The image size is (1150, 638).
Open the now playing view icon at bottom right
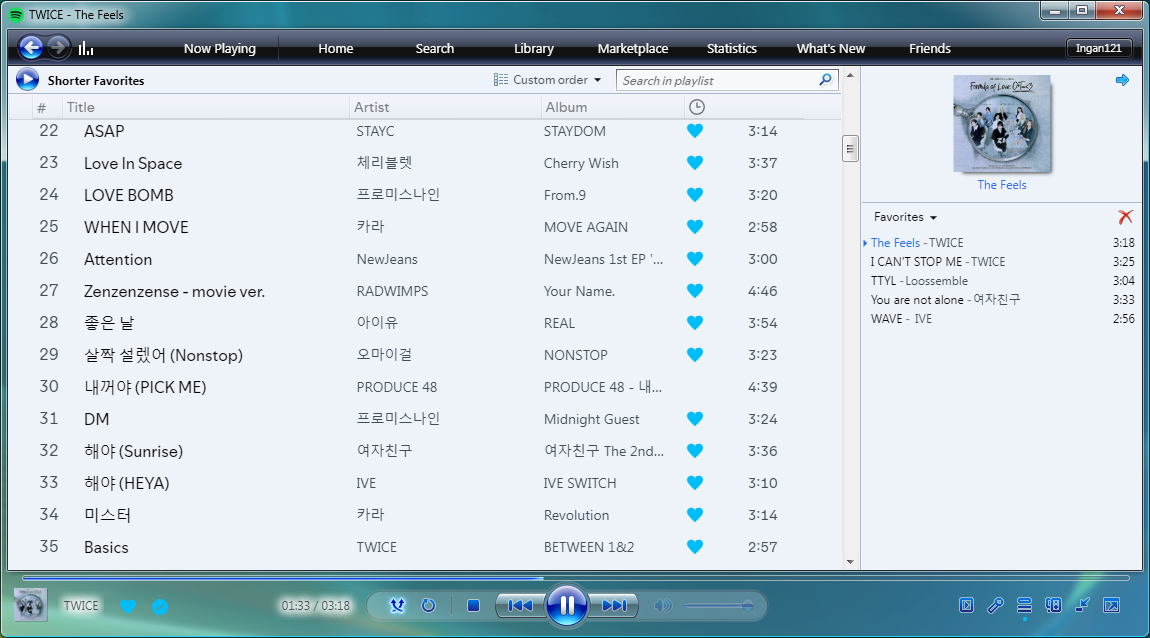tap(967, 605)
